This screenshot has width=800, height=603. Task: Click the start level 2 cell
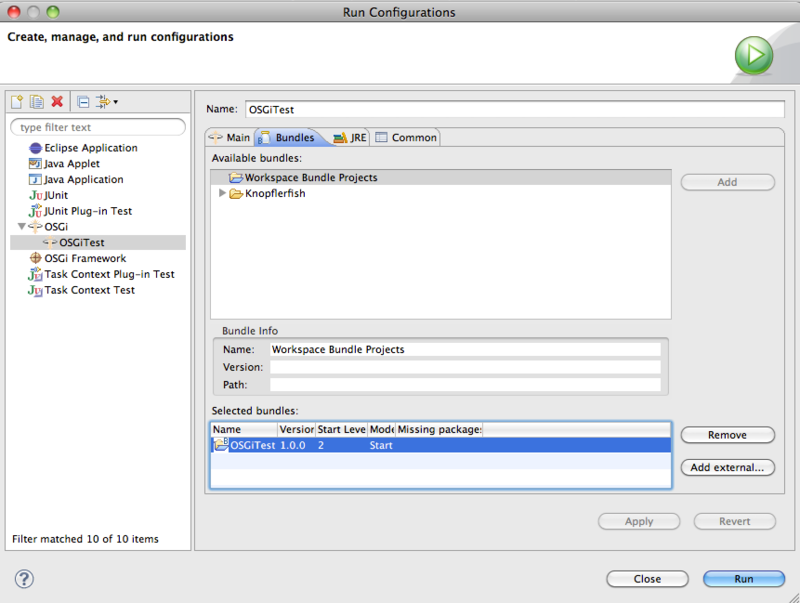[x=321, y=445]
